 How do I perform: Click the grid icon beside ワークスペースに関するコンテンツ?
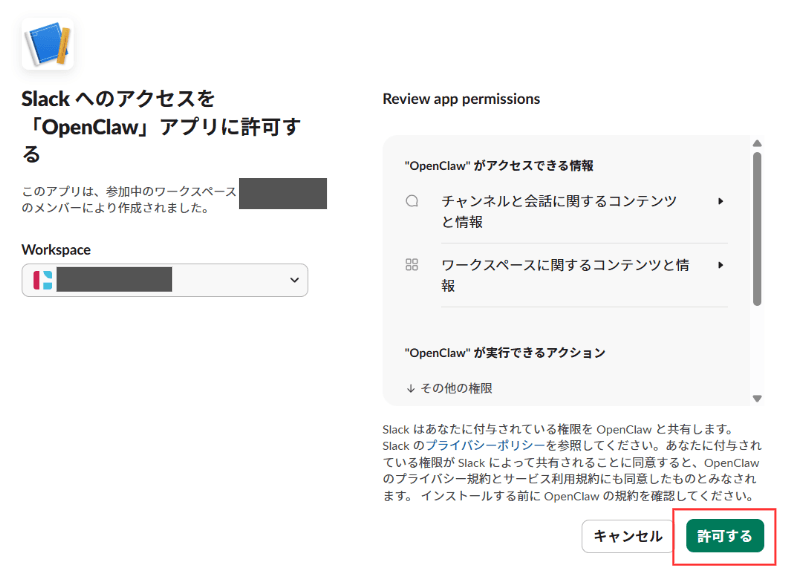(x=411, y=265)
